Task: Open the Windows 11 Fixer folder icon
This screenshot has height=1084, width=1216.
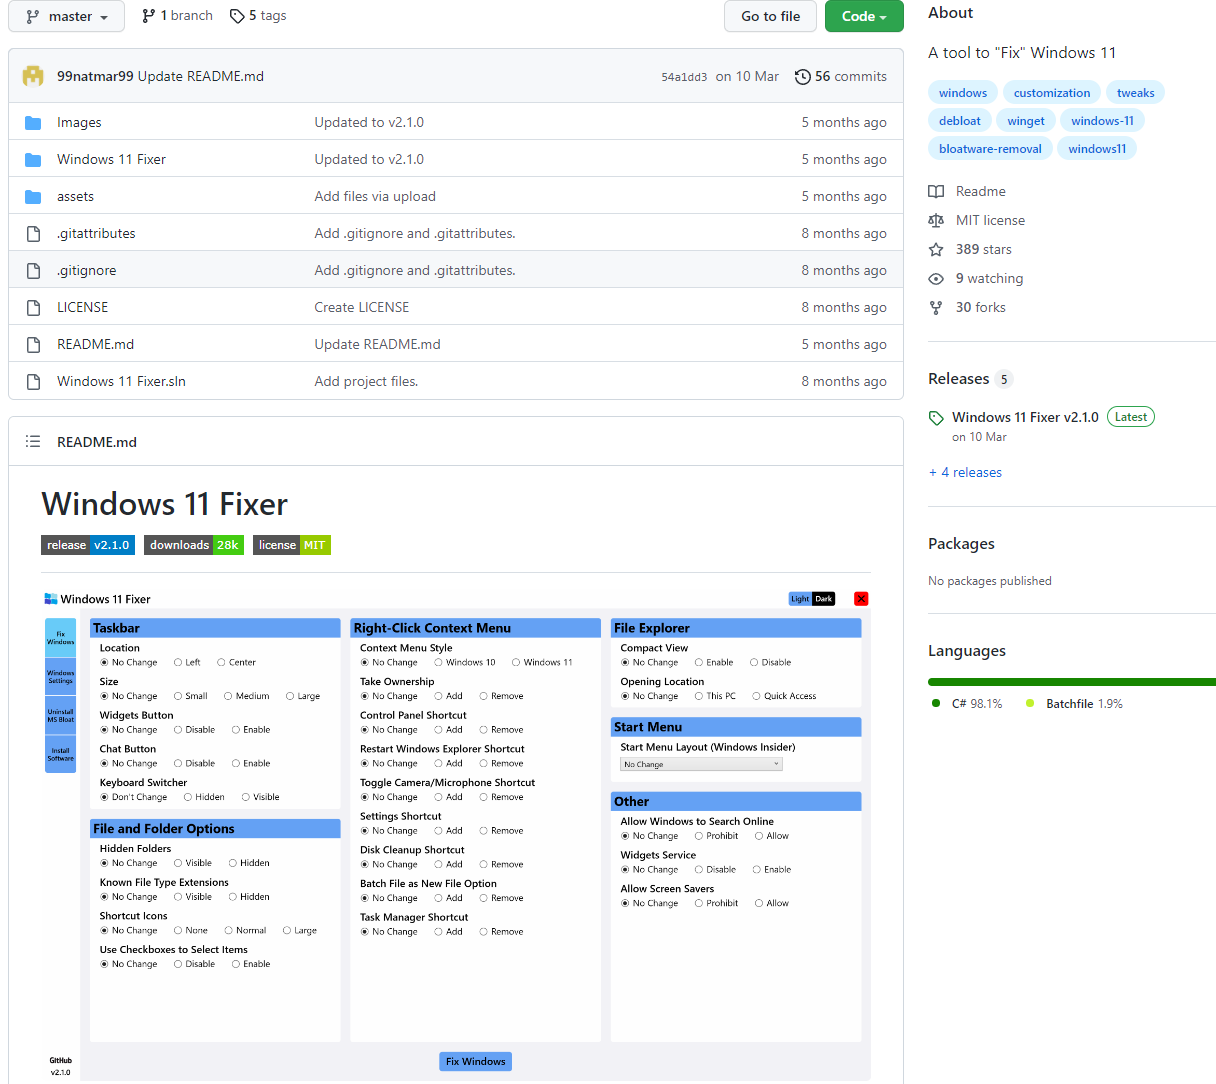Action: pos(33,160)
